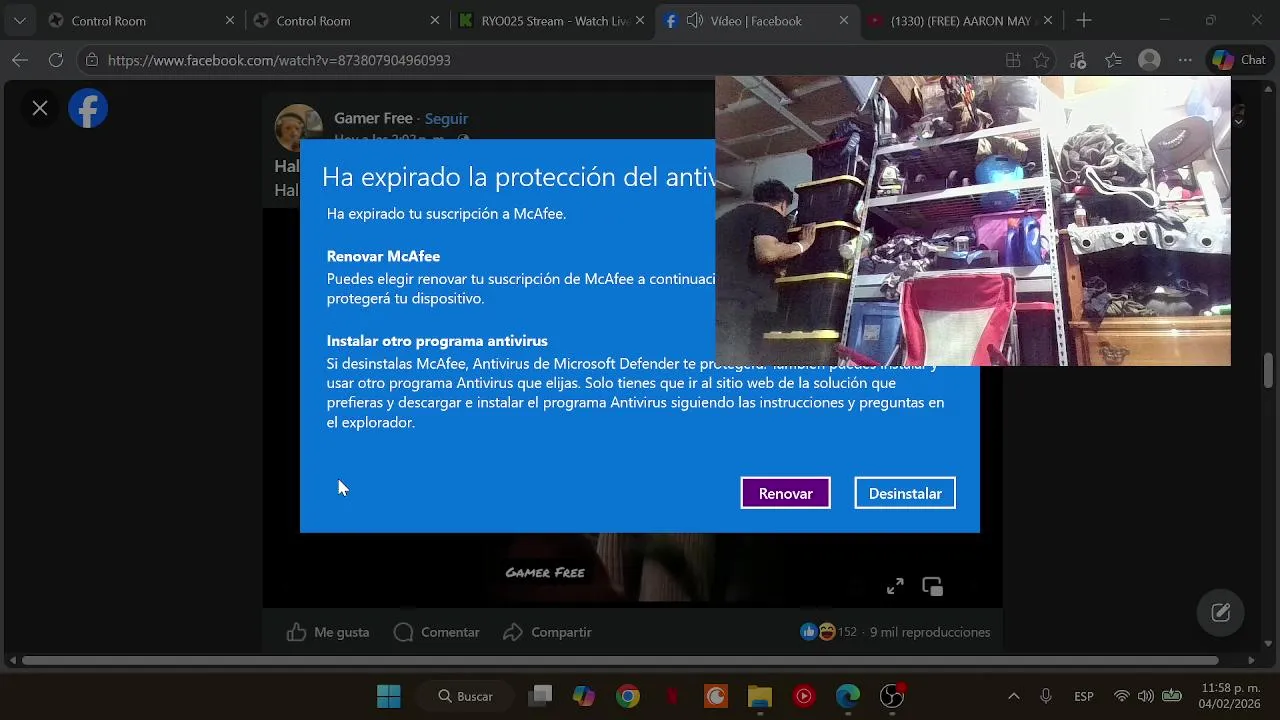Open a new browser tab
The width and height of the screenshot is (1280, 720).
point(1084,20)
